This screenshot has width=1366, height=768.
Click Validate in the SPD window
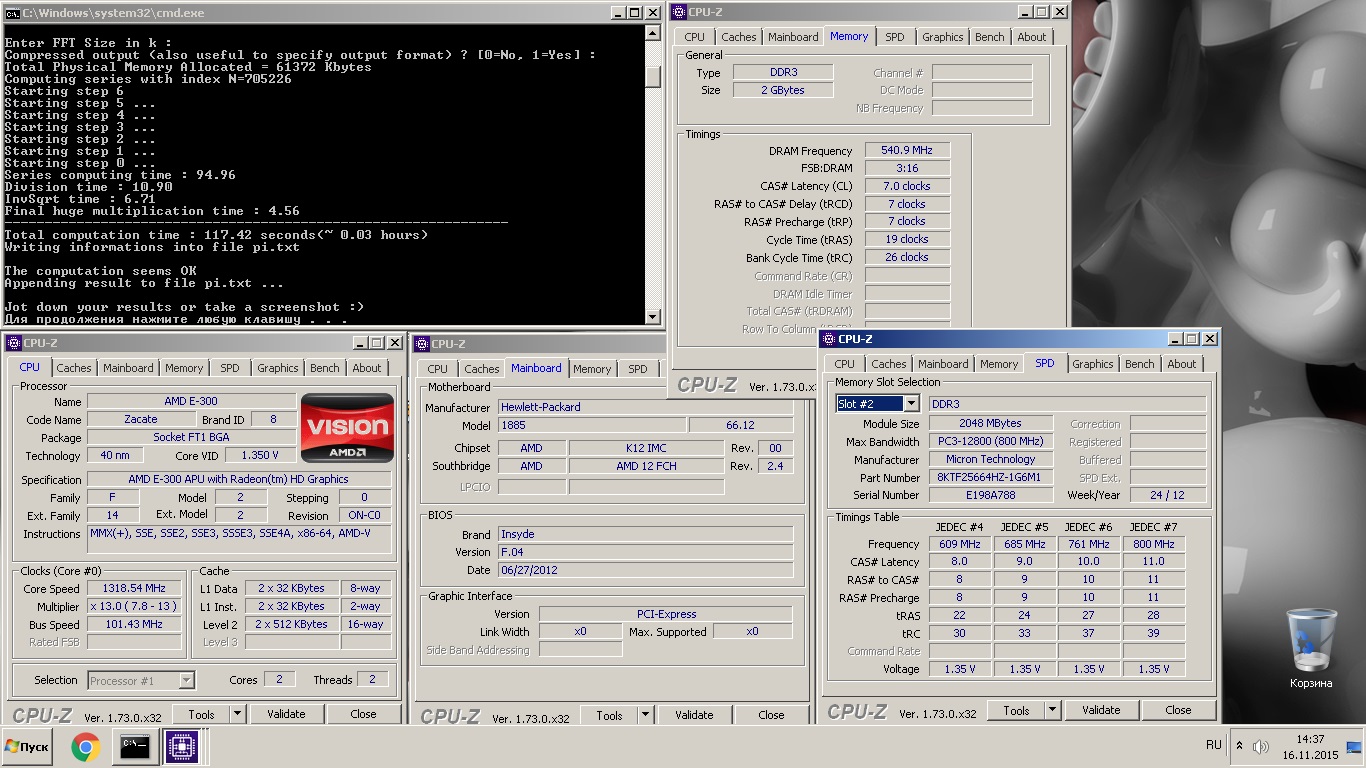pos(1101,710)
